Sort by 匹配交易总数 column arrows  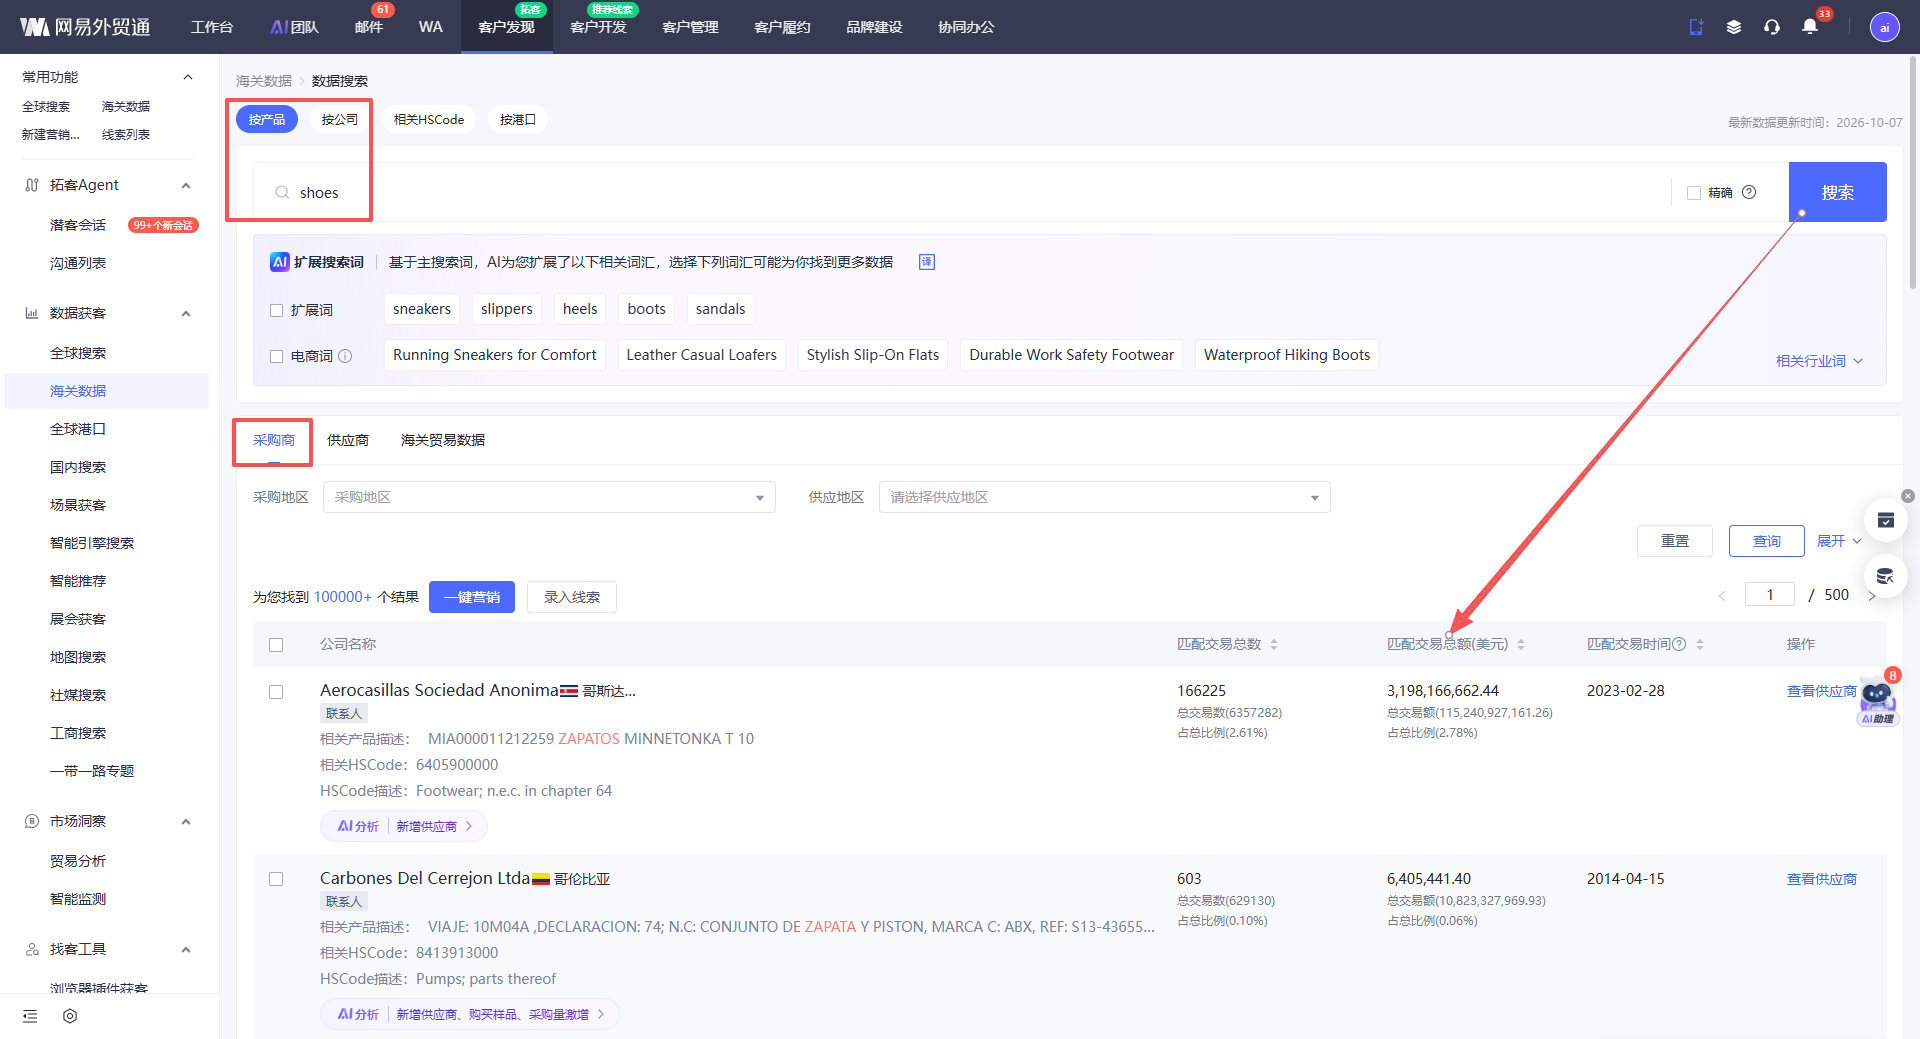(1274, 645)
